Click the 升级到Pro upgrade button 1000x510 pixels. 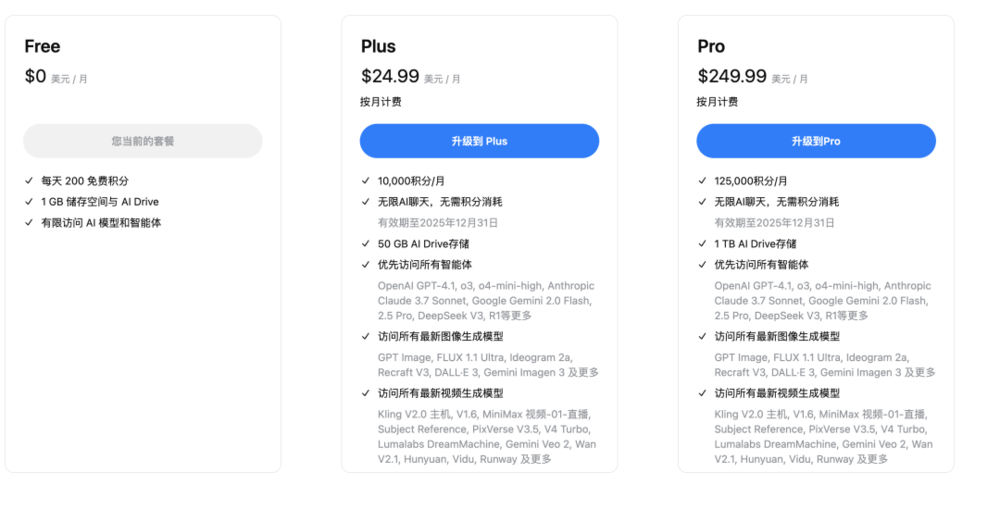pos(816,141)
